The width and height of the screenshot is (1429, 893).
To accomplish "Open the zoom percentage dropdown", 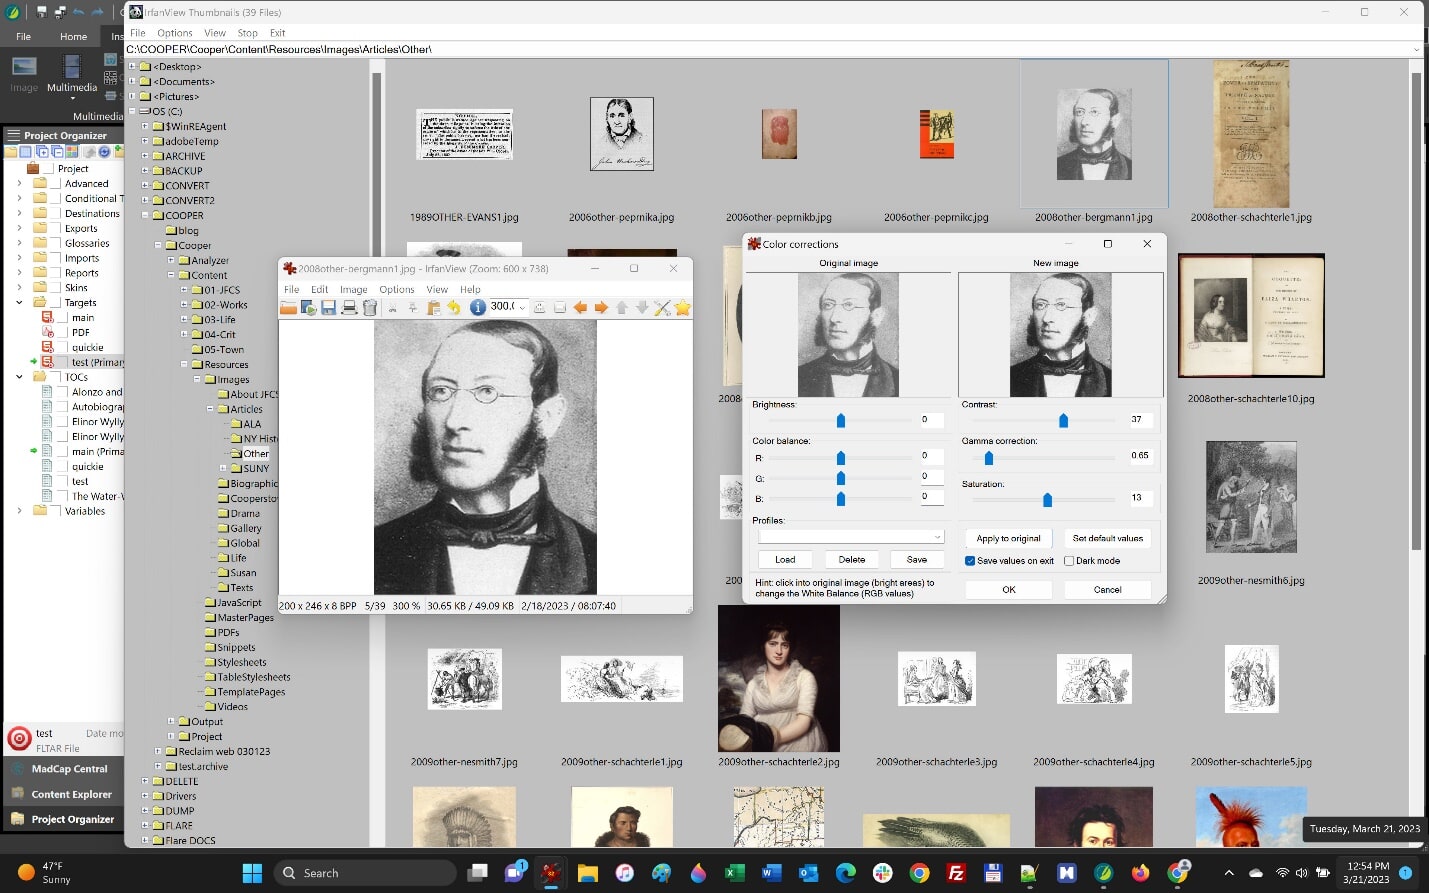I will tap(522, 307).
